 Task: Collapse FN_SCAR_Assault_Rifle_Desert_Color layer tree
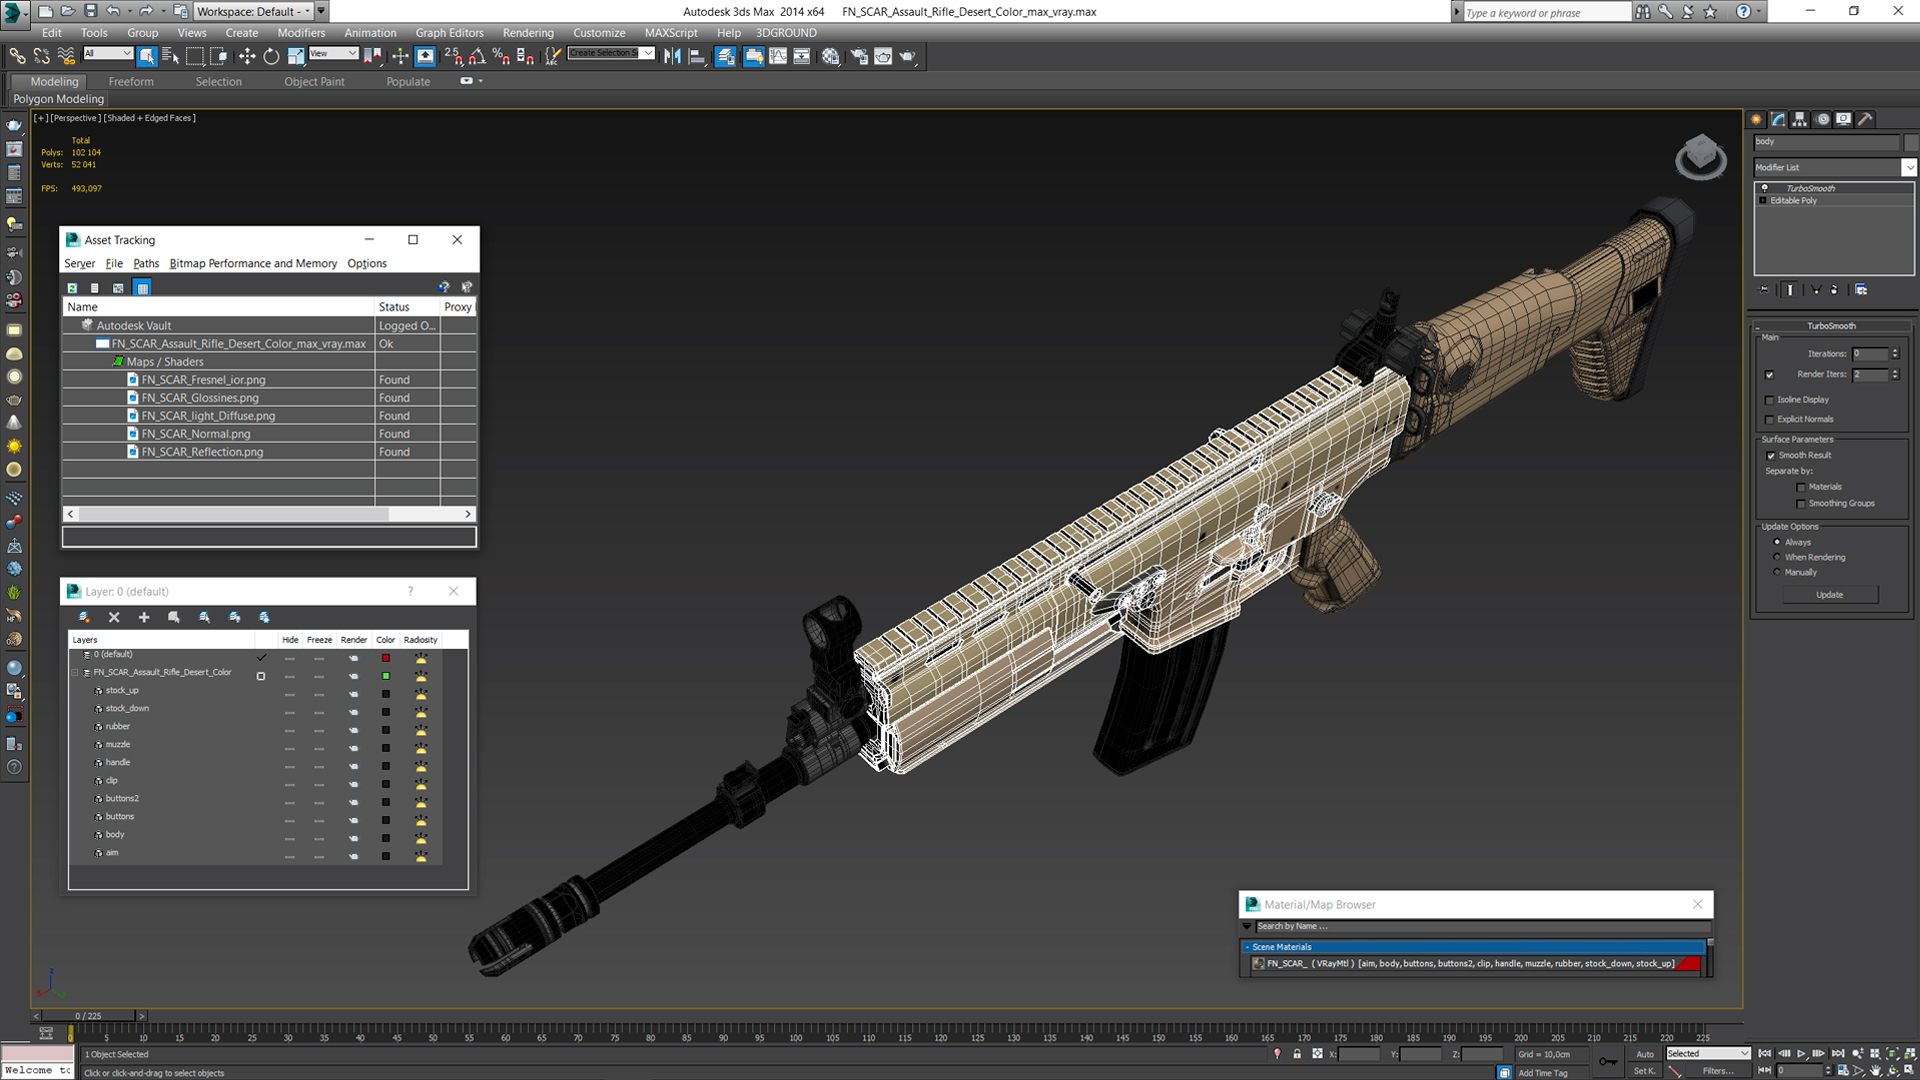point(75,673)
